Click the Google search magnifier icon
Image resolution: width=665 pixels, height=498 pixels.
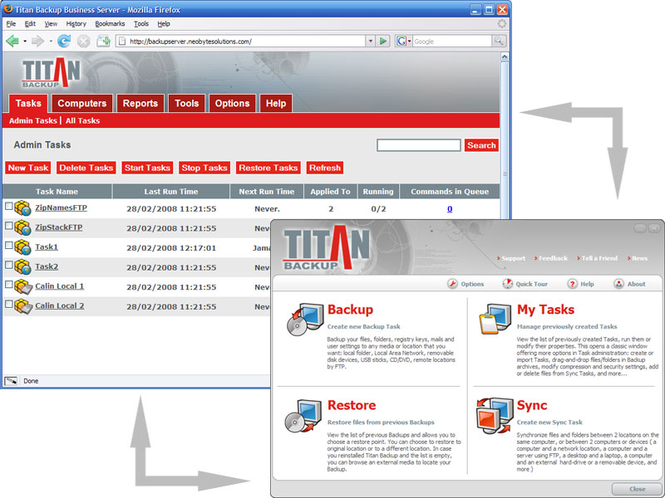click(499, 41)
